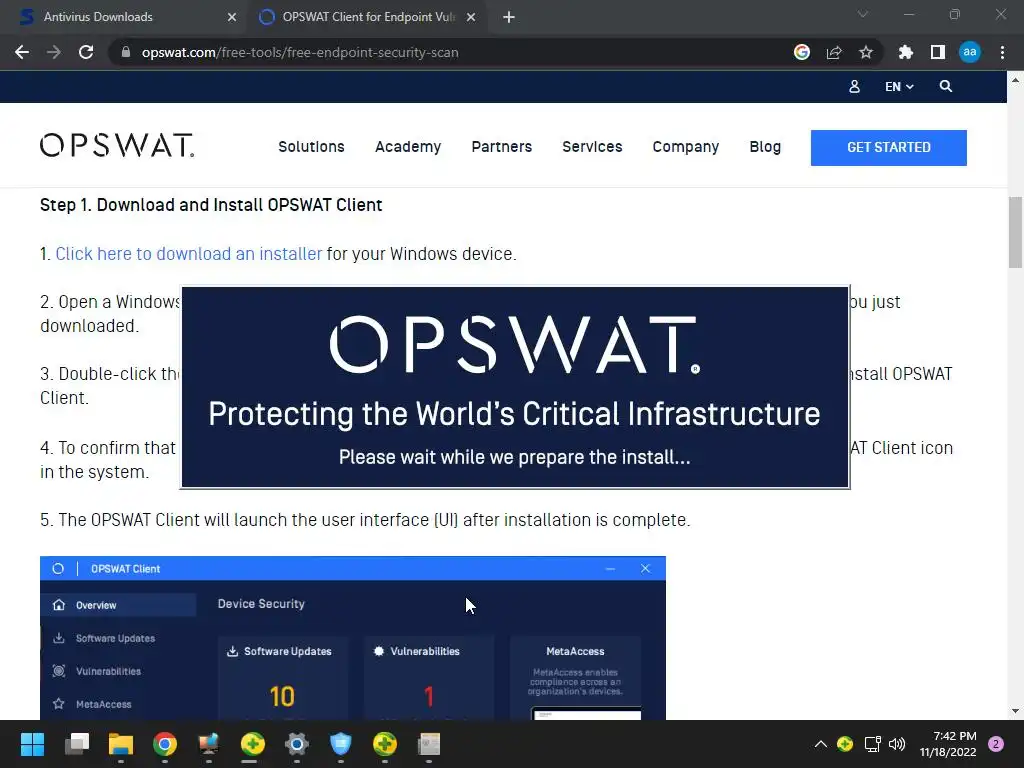Click the browser forward arrow

point(54,52)
